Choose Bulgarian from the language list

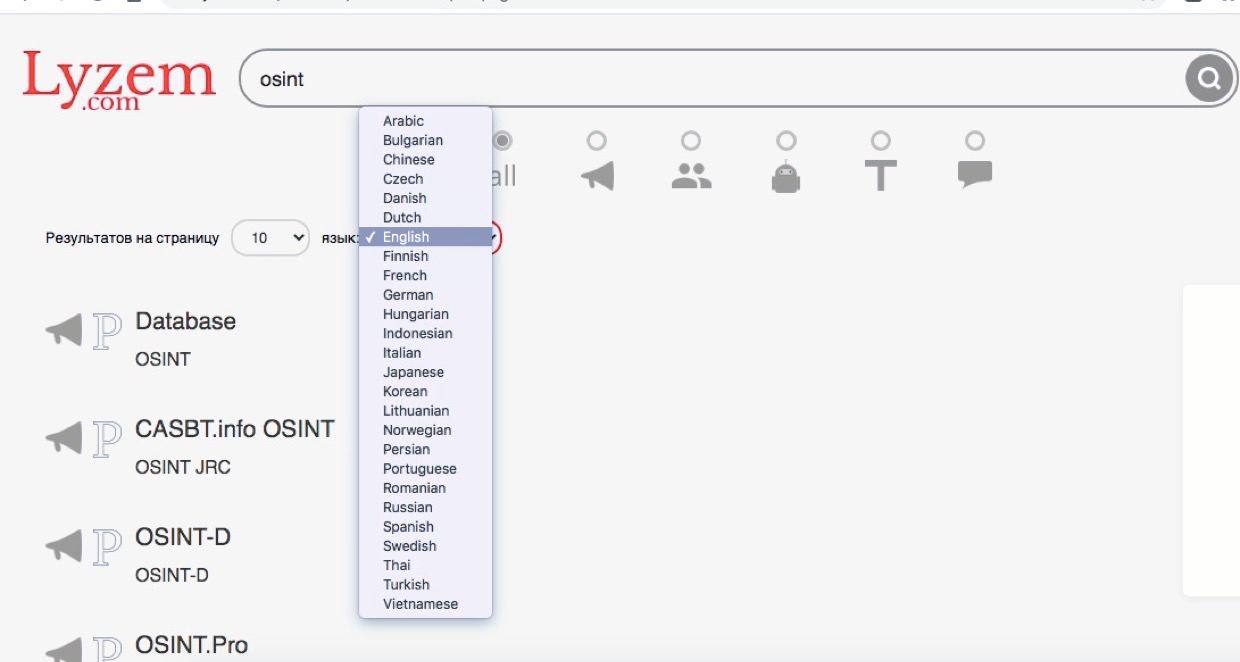pyautogui.click(x=425, y=140)
